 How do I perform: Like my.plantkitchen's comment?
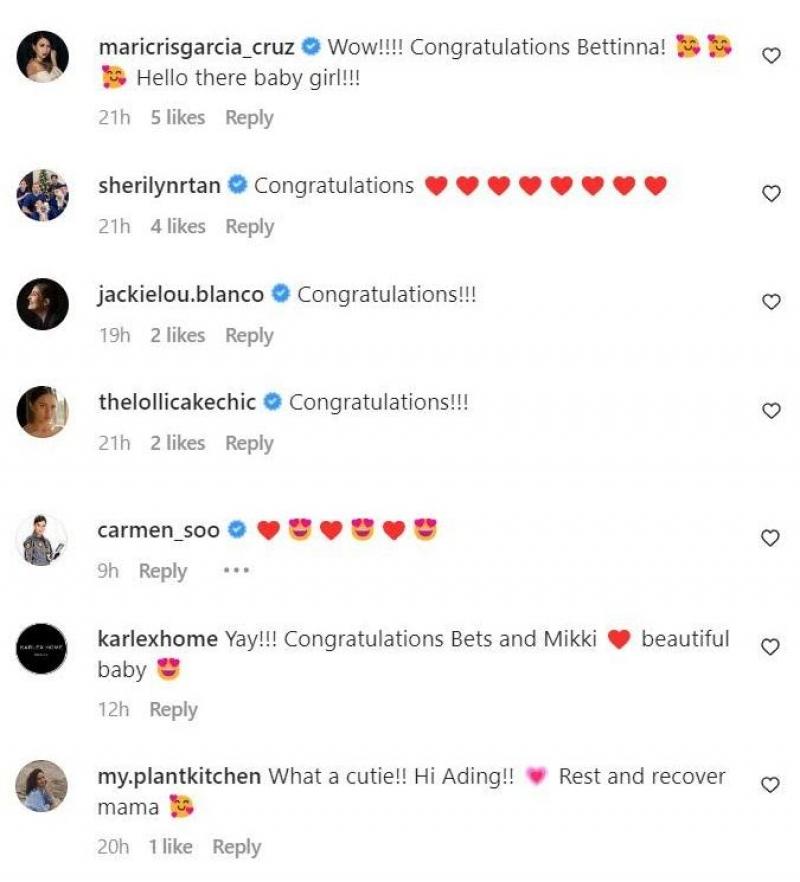(x=771, y=785)
